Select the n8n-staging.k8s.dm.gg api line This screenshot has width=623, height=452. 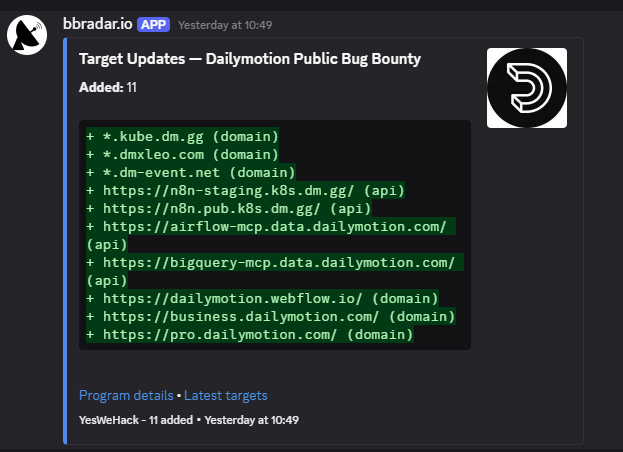[x=246, y=190]
